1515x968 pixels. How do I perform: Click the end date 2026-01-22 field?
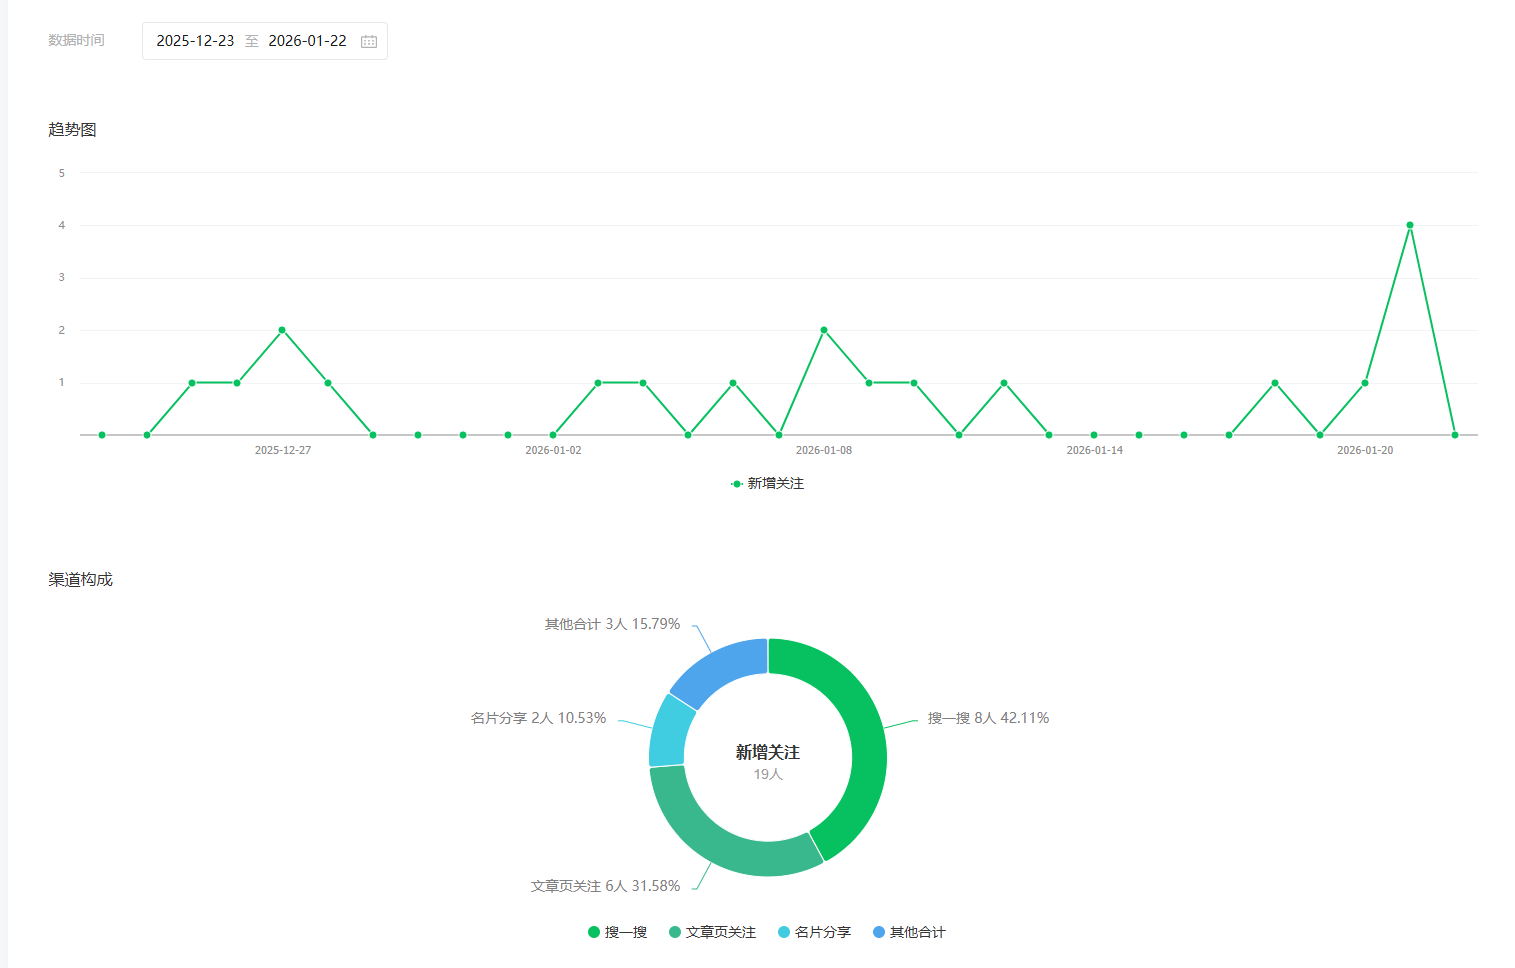(x=307, y=41)
